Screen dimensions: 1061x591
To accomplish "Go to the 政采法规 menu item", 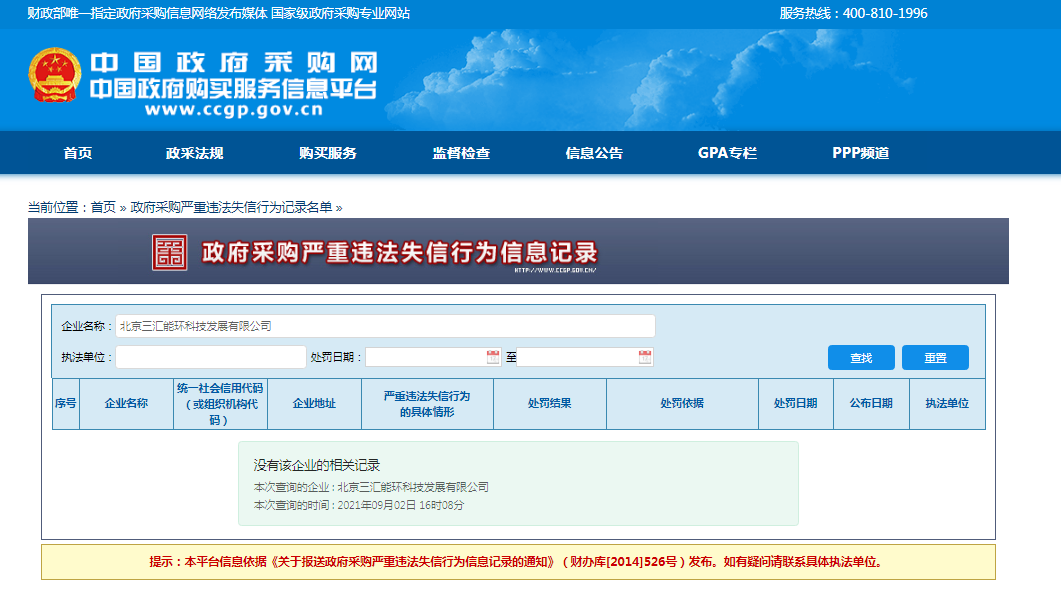I will (195, 153).
